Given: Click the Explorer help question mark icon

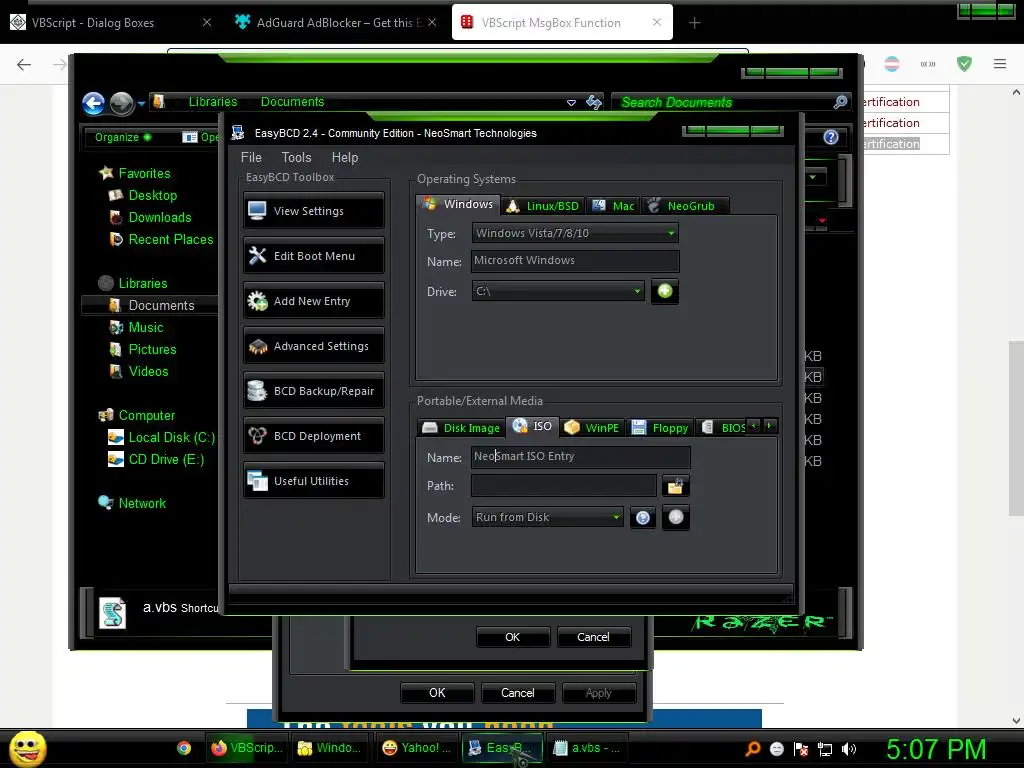Looking at the screenshot, I should [831, 137].
